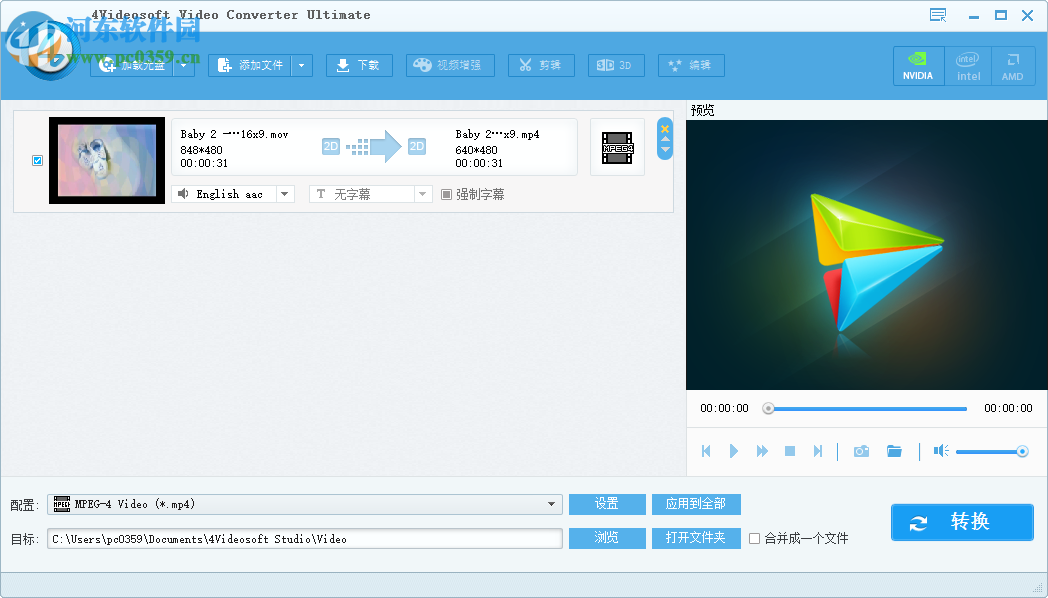Open the 视频增强 video enhancement tool
The width and height of the screenshot is (1048, 598).
pyautogui.click(x=449, y=65)
